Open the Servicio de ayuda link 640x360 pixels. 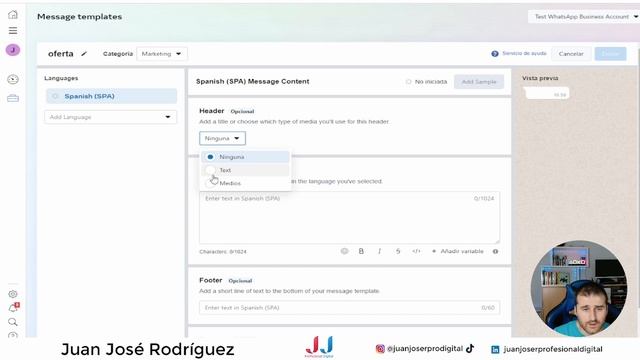coord(524,53)
